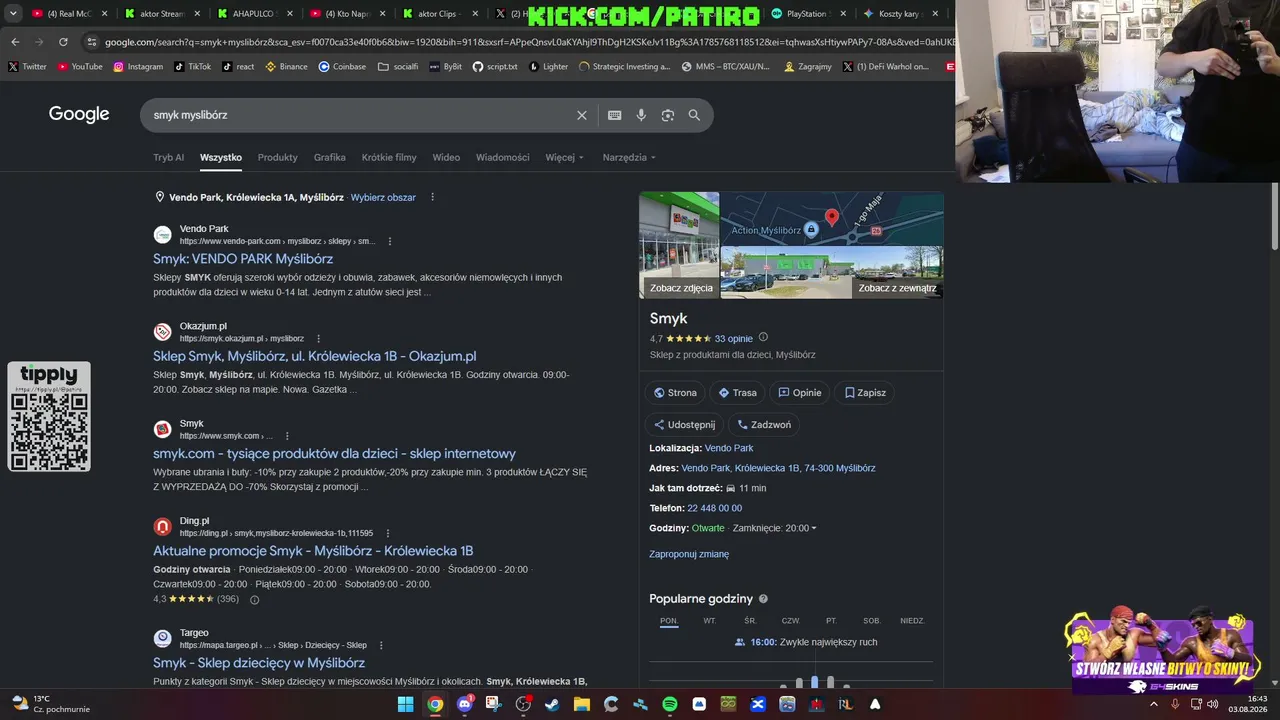Open the Okazjum.pl Sklep Smyk result
Viewport: 1280px width, 720px height.
(x=315, y=356)
